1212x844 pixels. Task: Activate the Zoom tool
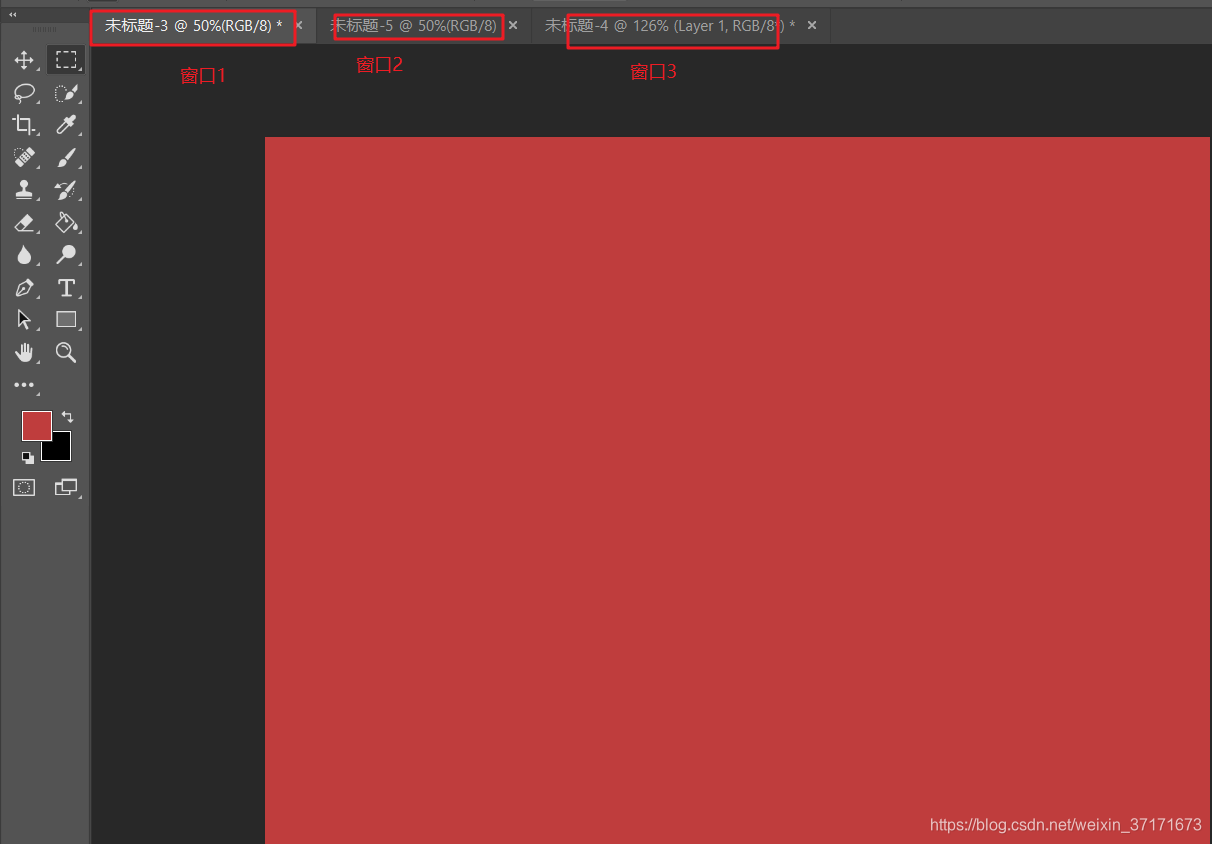(66, 352)
